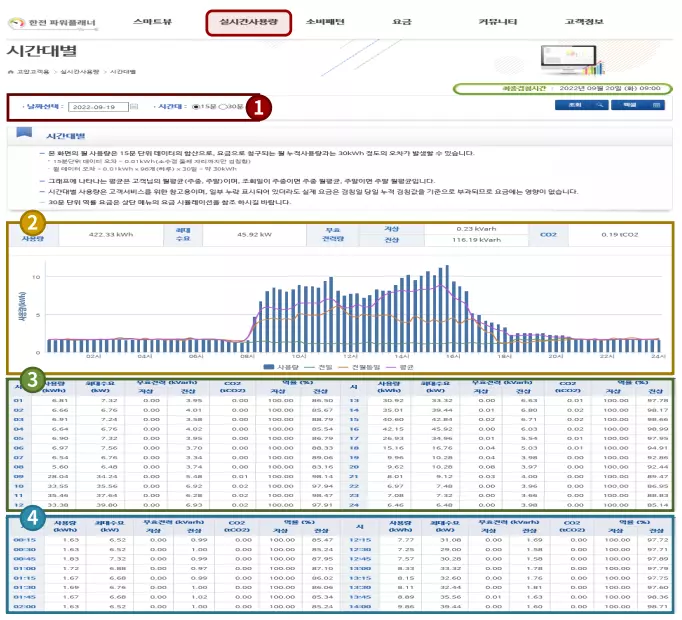Click the 422.33 kWh total usage value

pyautogui.click(x=111, y=235)
